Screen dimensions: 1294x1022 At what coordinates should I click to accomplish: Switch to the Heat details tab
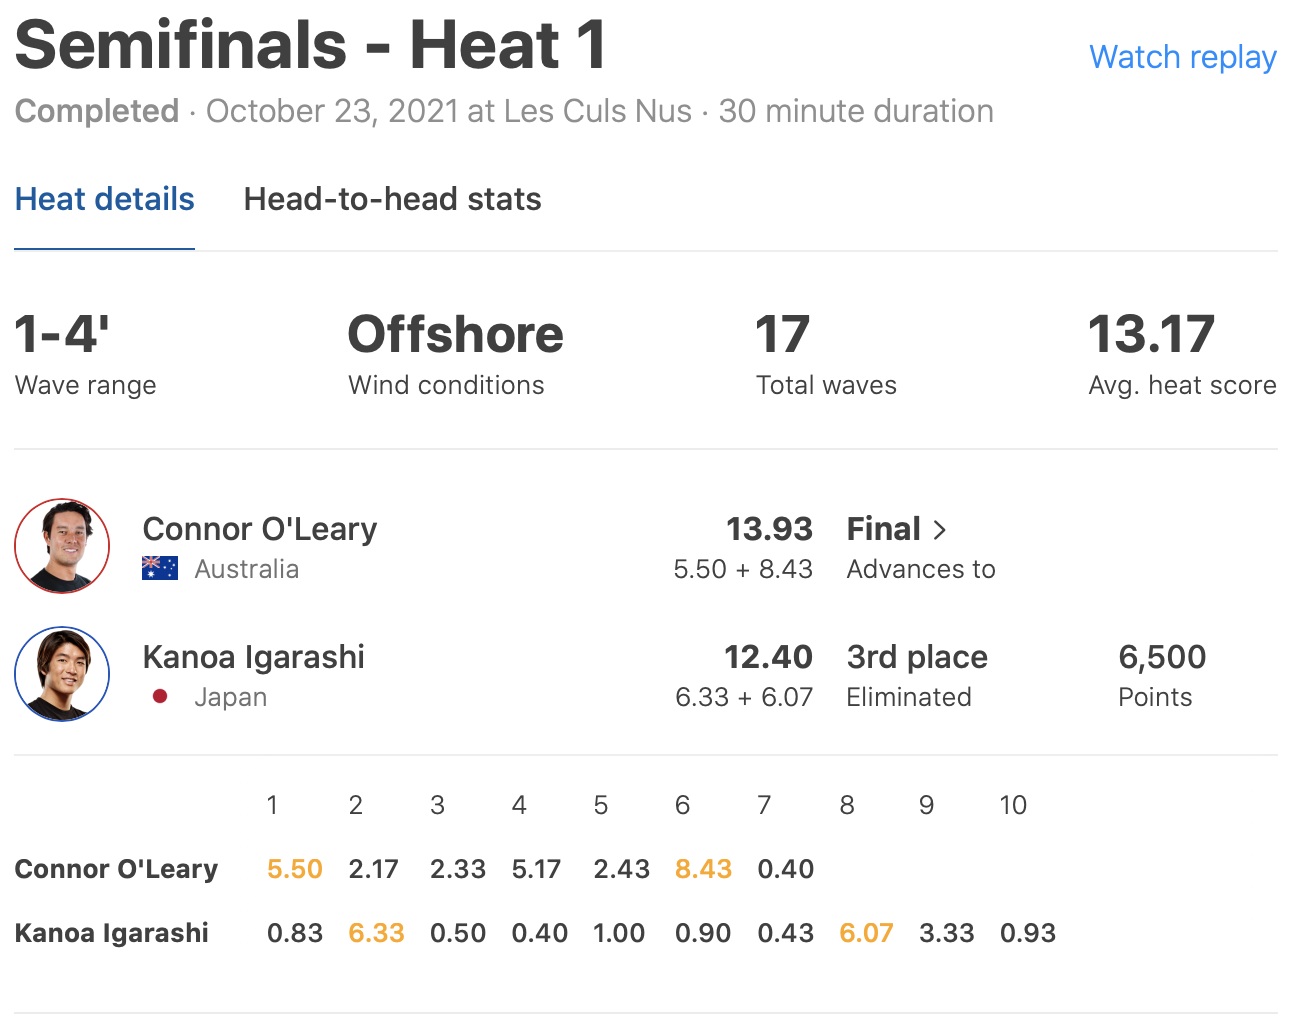point(105,199)
